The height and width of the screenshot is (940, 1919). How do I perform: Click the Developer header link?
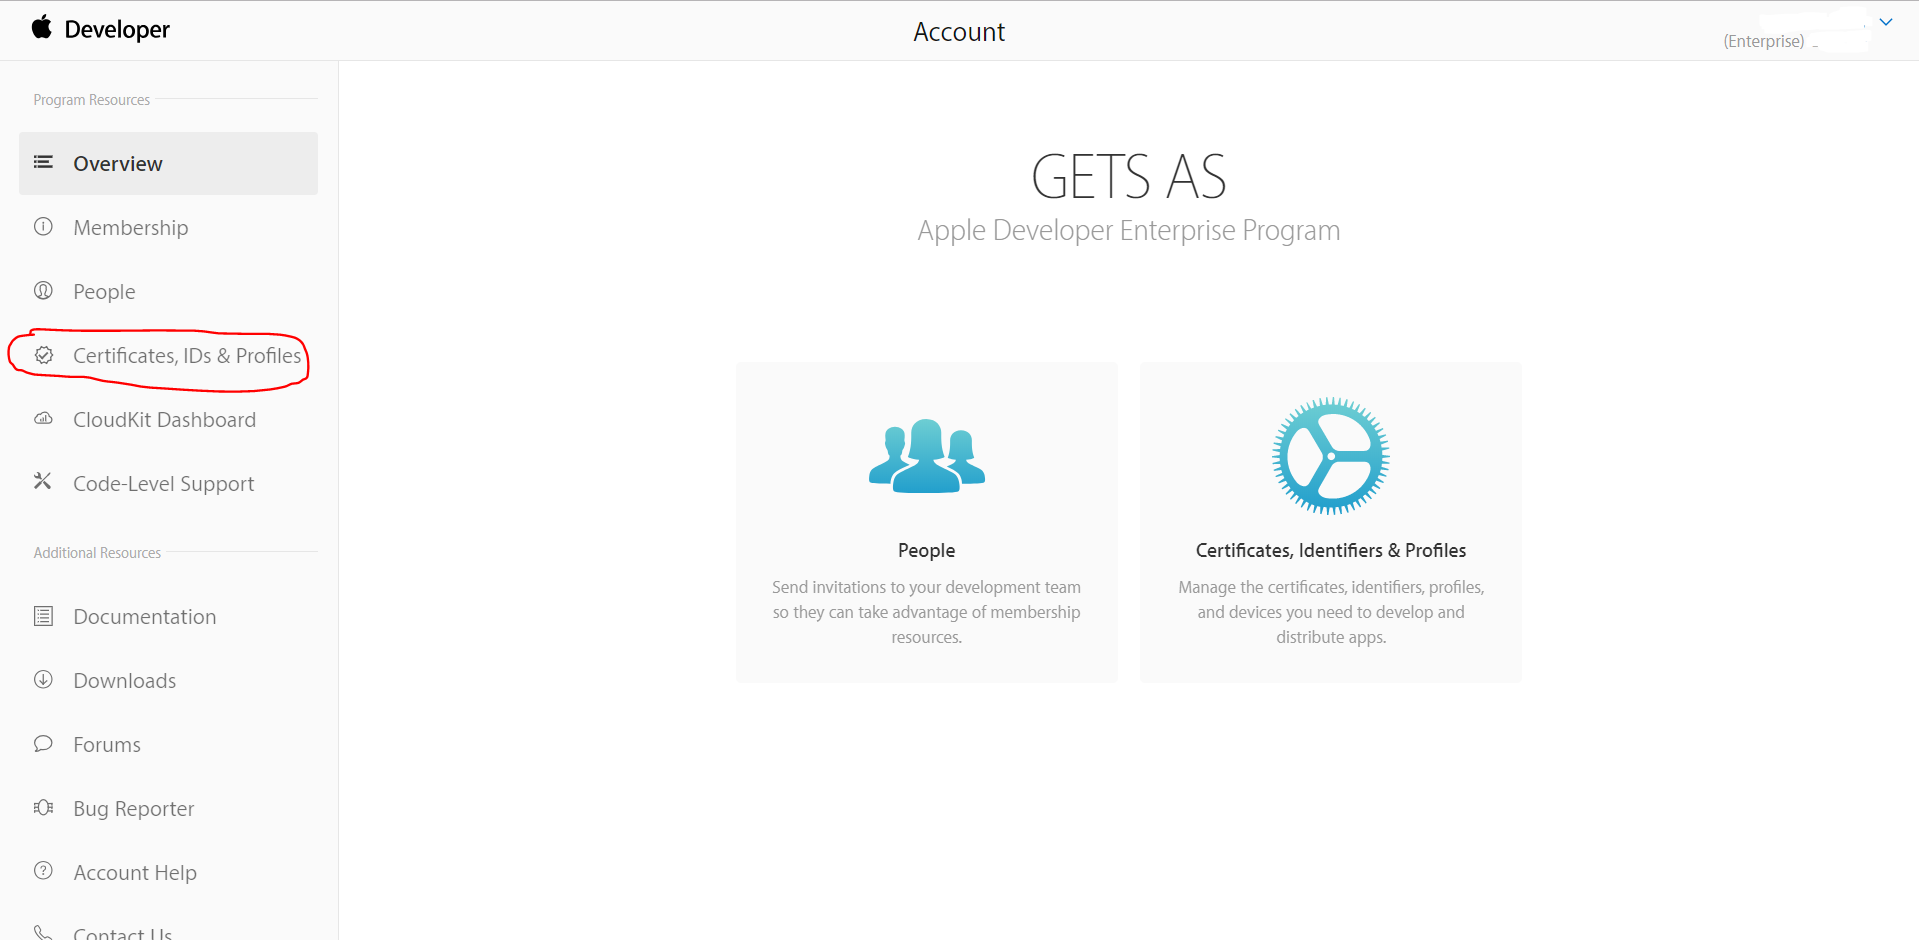(117, 30)
